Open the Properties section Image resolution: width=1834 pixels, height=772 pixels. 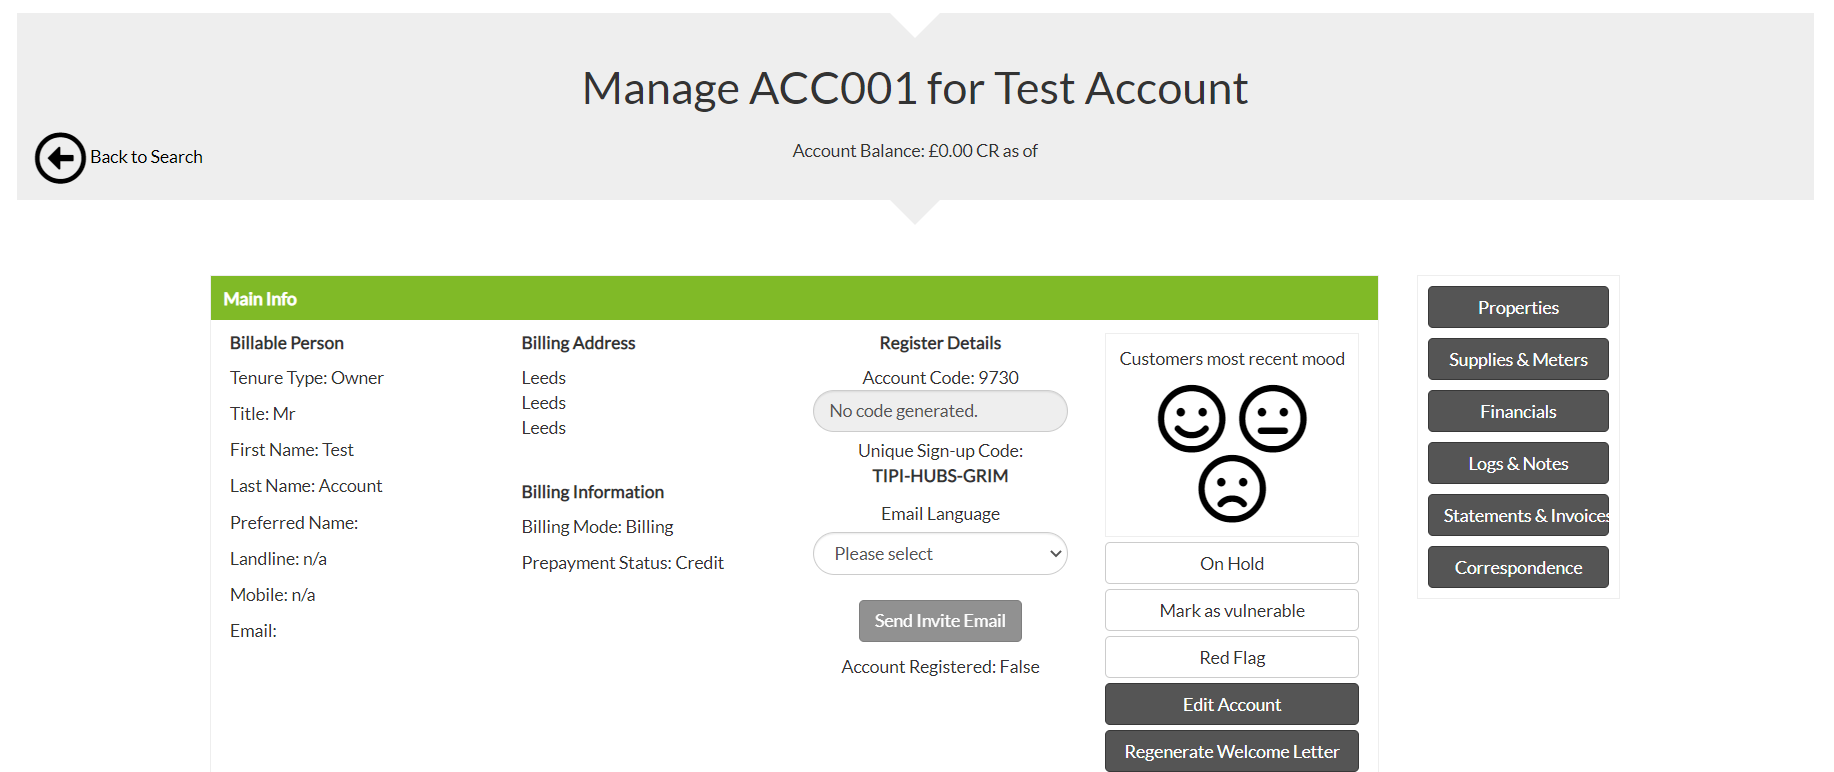coord(1517,307)
